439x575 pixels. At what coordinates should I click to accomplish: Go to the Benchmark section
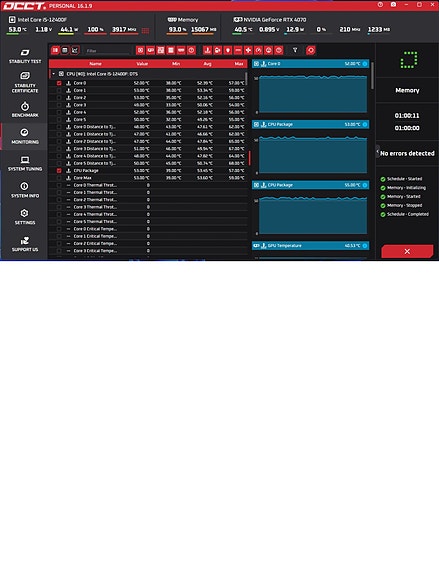pos(25,109)
